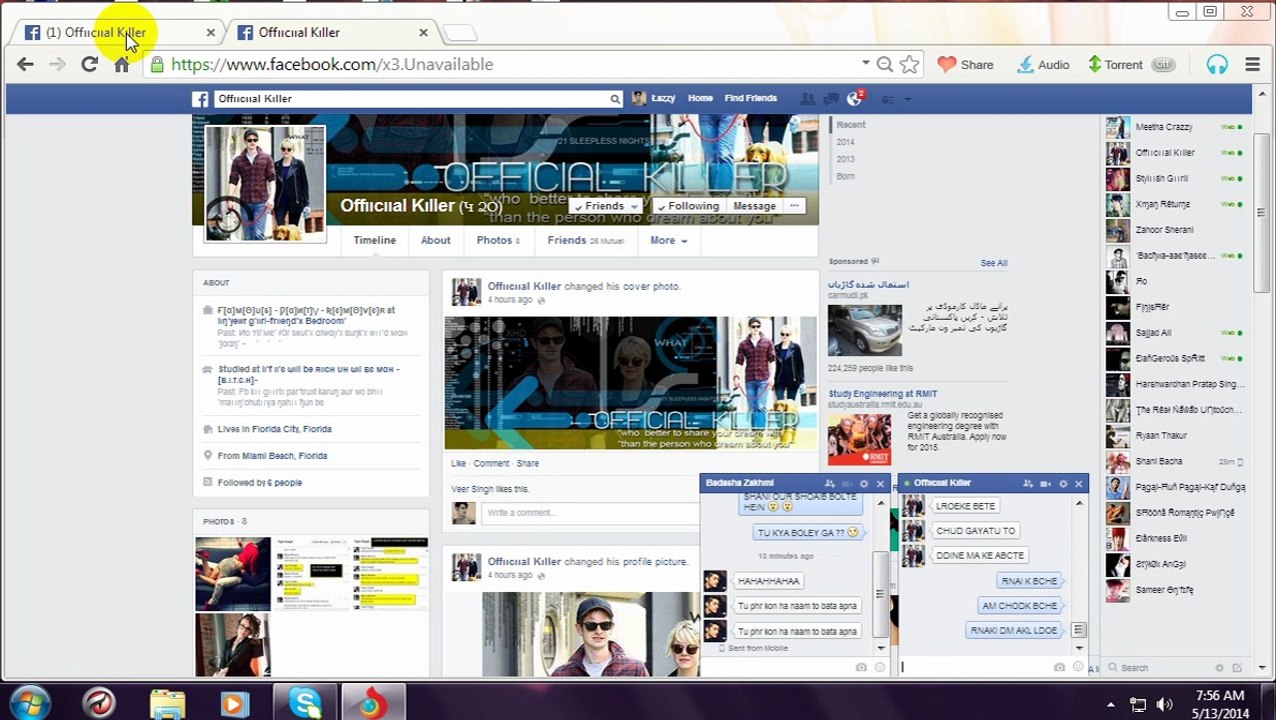
Task: Click the Facebook search magnifier button
Action: point(615,99)
